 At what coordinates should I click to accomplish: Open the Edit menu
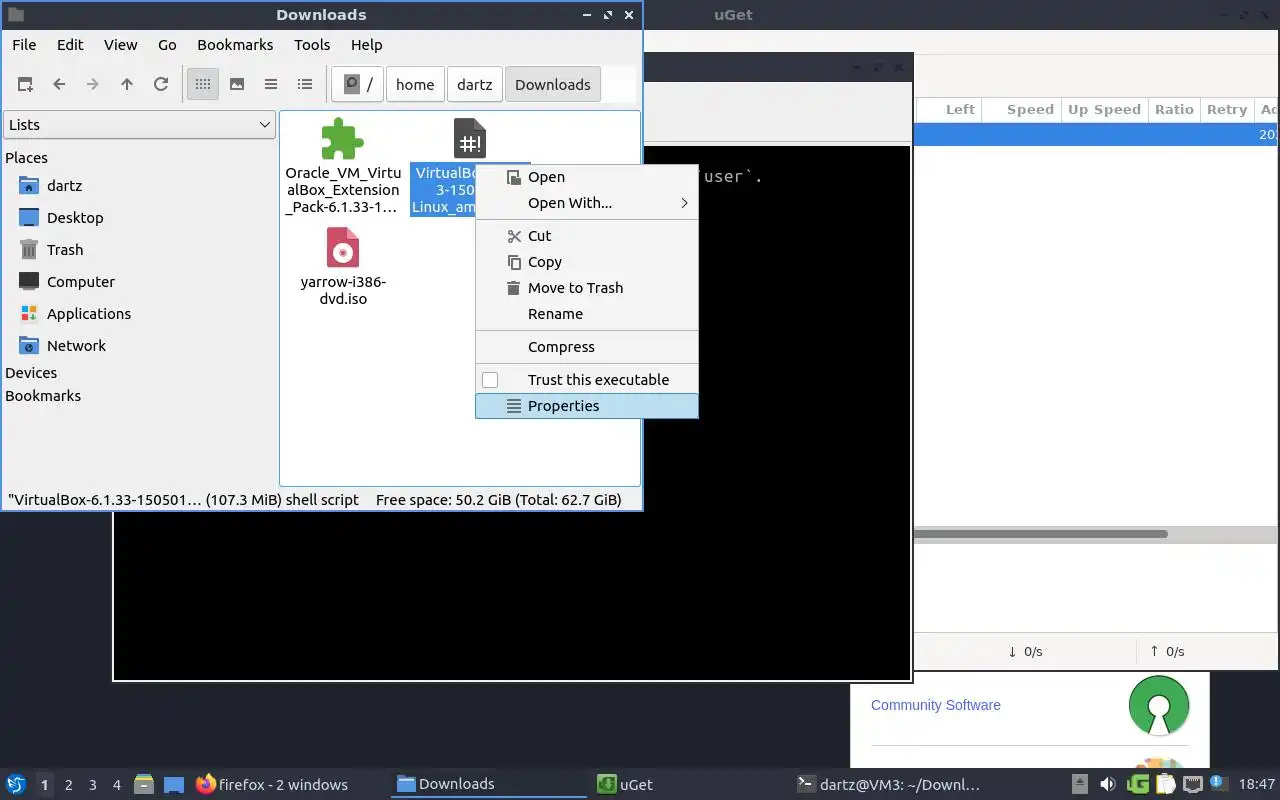click(x=70, y=45)
